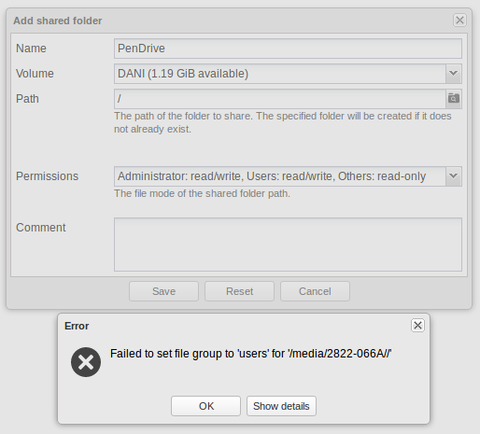Viewport: 480px width, 434px height.
Task: Open the folder browse icon beside Path
Action: click(454, 99)
